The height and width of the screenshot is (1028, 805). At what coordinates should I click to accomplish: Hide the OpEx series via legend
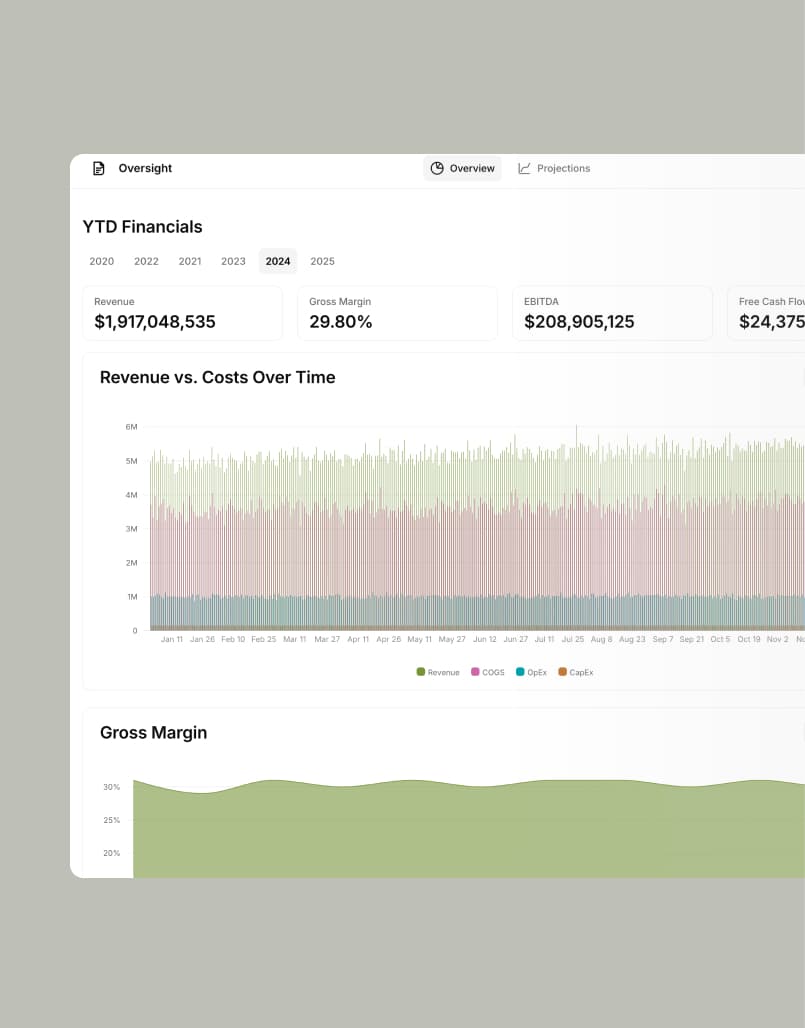531,672
